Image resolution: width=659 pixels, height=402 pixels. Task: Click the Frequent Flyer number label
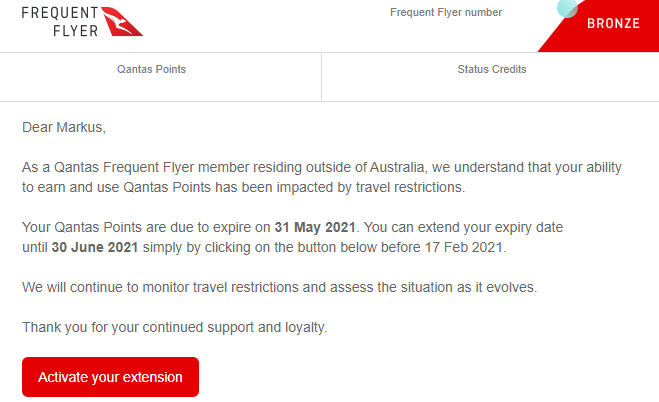point(445,13)
